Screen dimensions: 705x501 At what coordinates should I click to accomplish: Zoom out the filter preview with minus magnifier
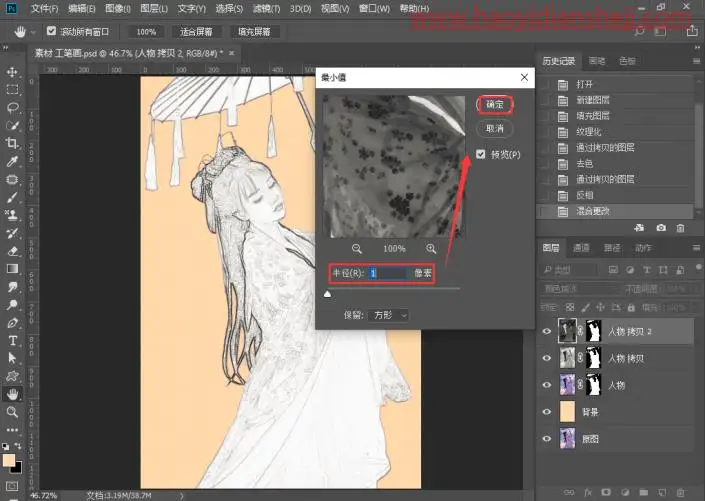pos(357,249)
